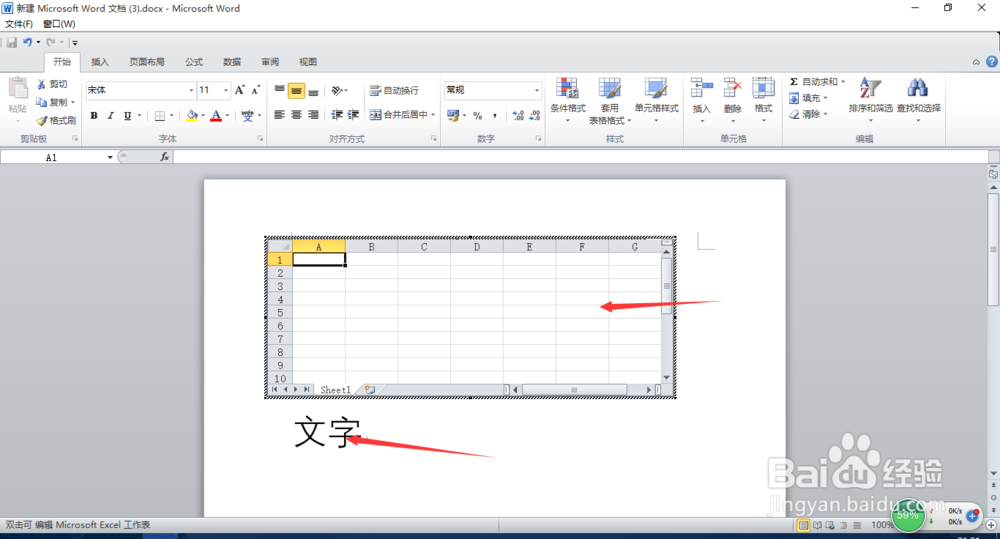Click the accounting number format icon
This screenshot has height=539, width=1000.
coord(453,115)
